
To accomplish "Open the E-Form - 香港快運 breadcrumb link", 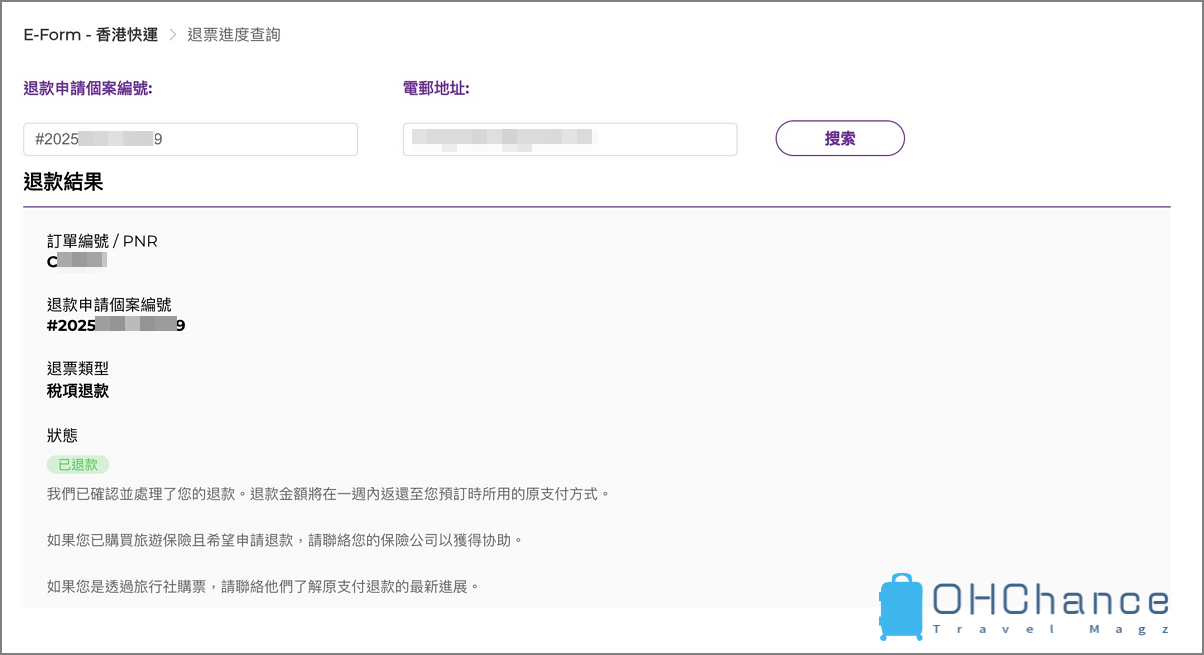I will pos(91,35).
